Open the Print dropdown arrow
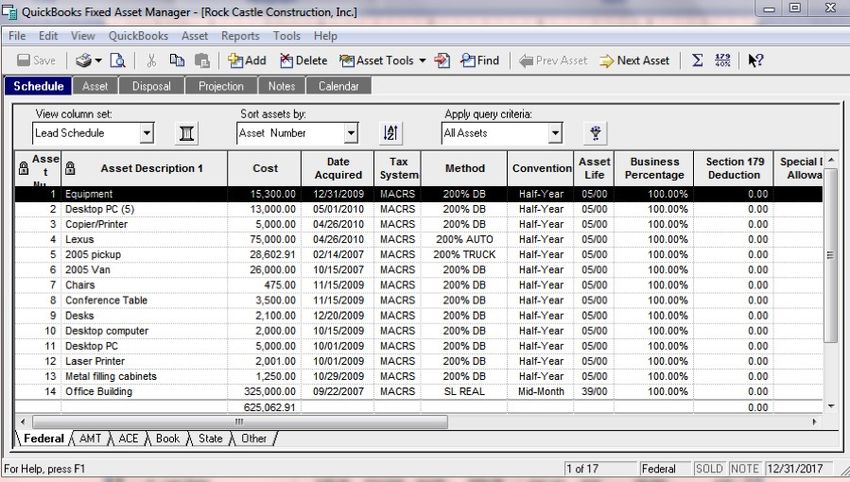The image size is (850, 482). point(98,60)
